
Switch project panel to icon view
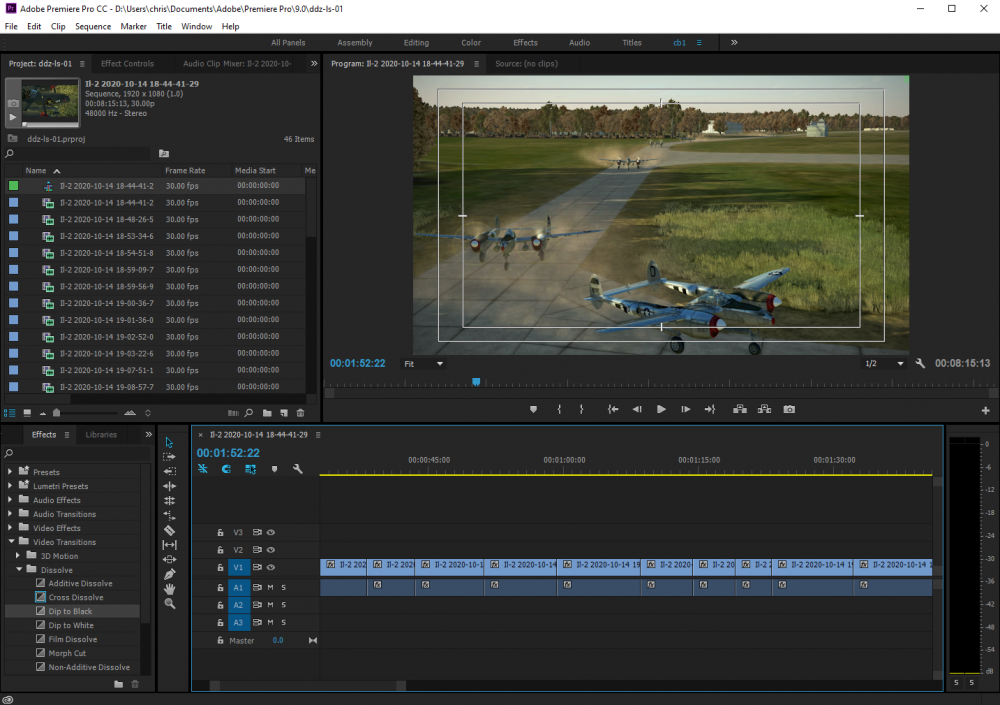tap(25, 413)
